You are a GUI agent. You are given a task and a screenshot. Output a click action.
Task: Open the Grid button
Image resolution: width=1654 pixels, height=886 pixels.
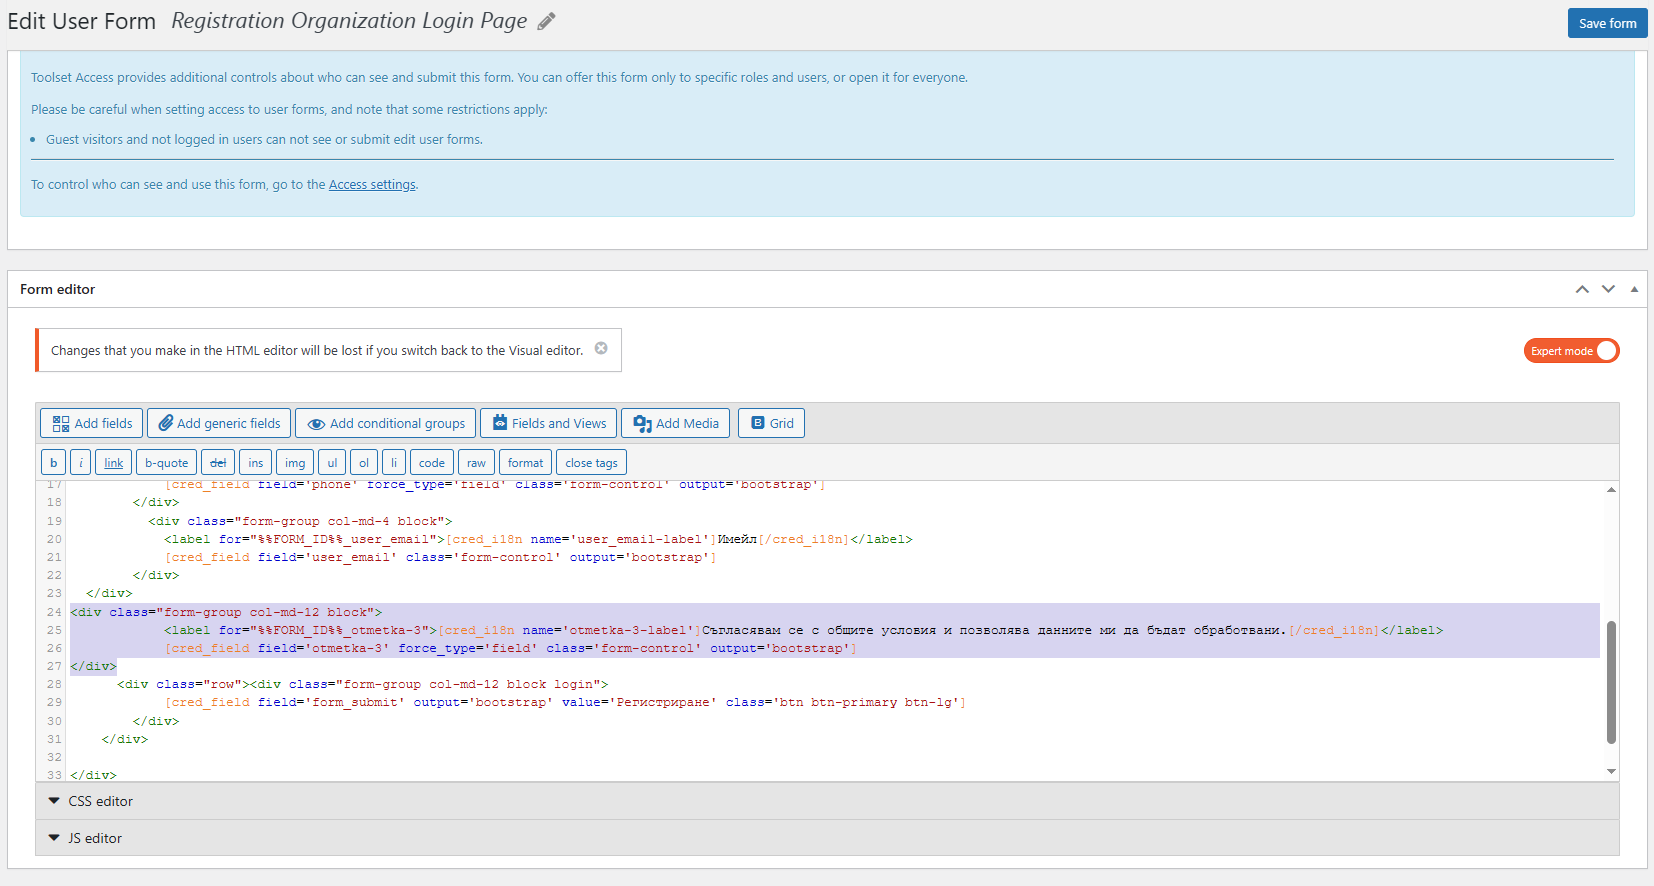point(771,423)
